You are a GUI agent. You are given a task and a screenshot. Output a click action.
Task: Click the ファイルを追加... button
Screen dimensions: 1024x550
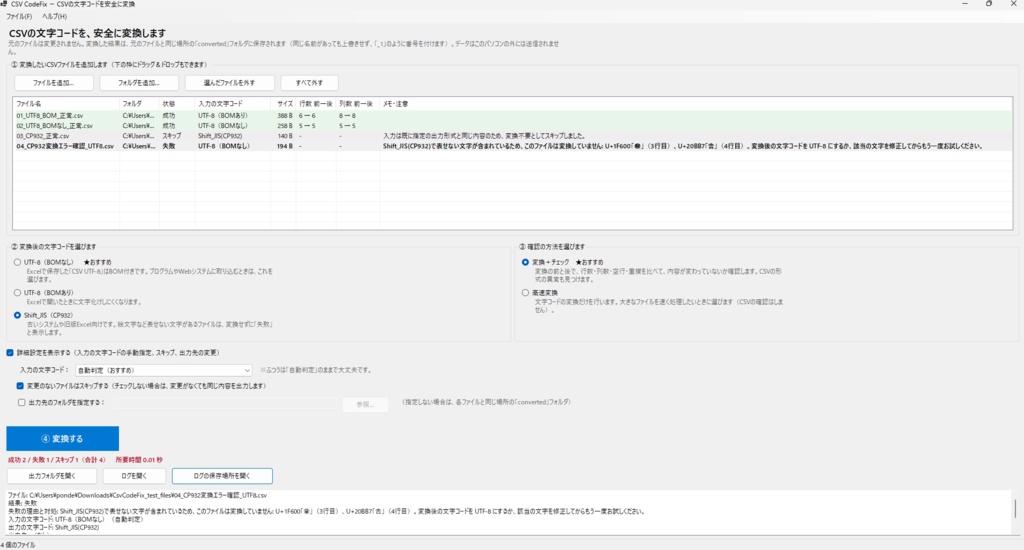point(54,83)
